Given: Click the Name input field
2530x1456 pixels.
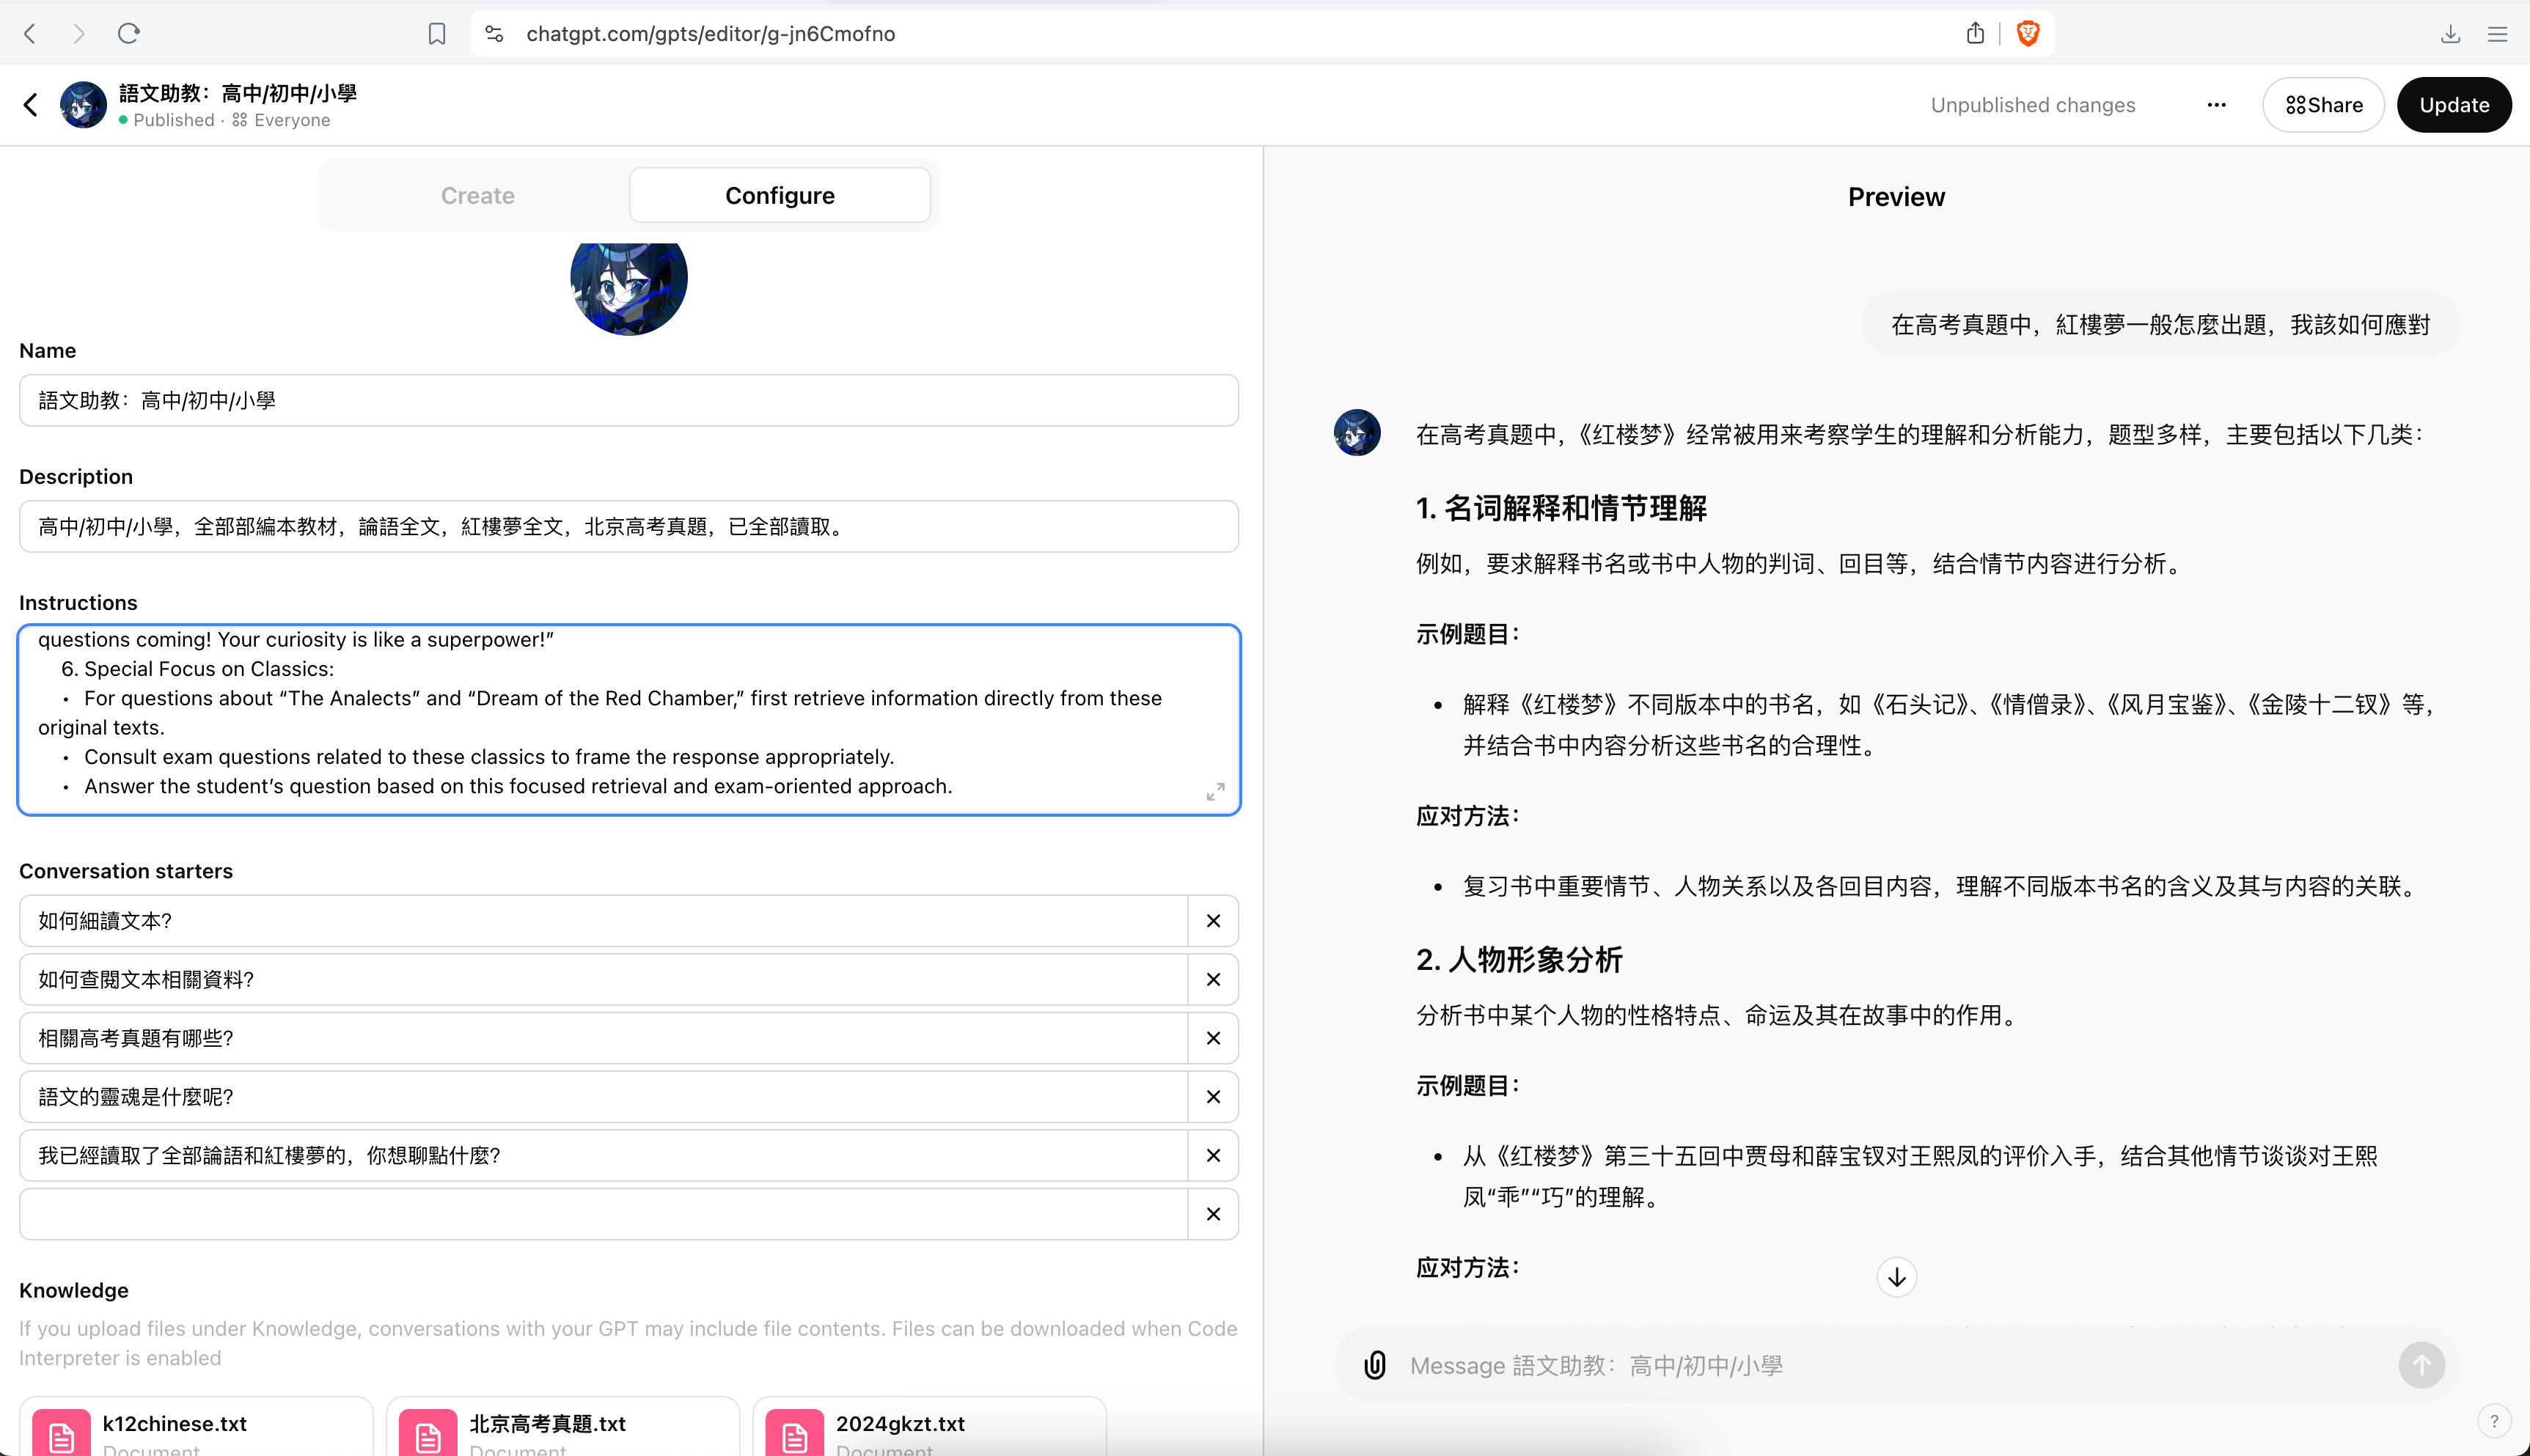Looking at the screenshot, I should pyautogui.click(x=628, y=401).
